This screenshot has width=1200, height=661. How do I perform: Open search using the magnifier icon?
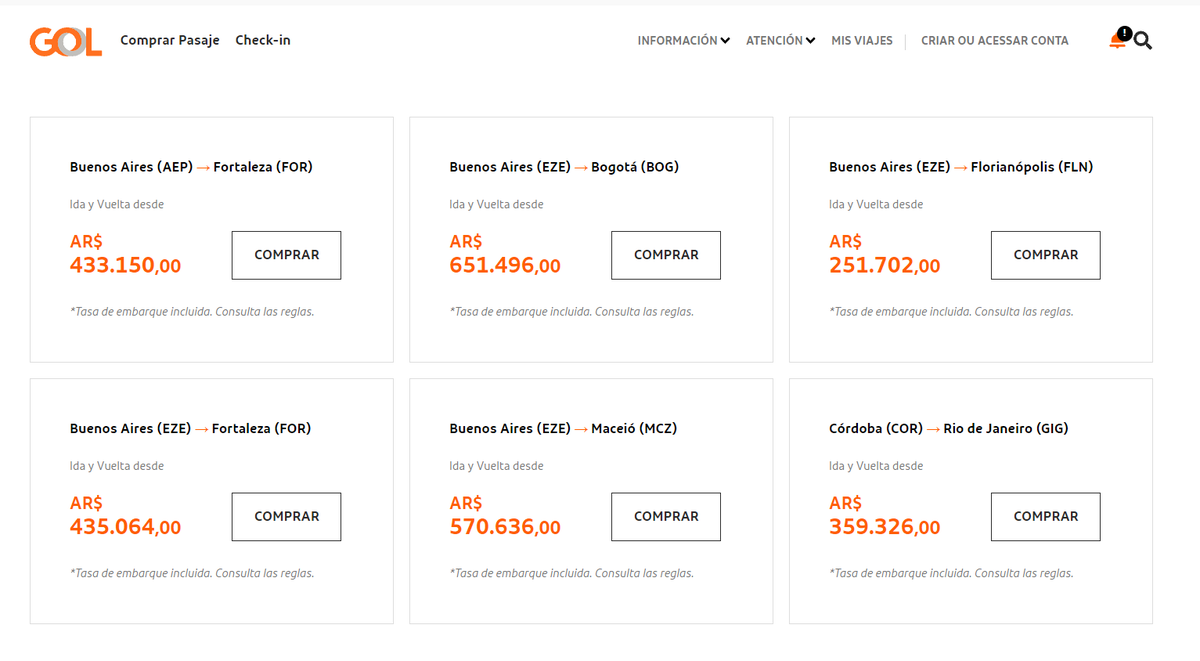1142,41
